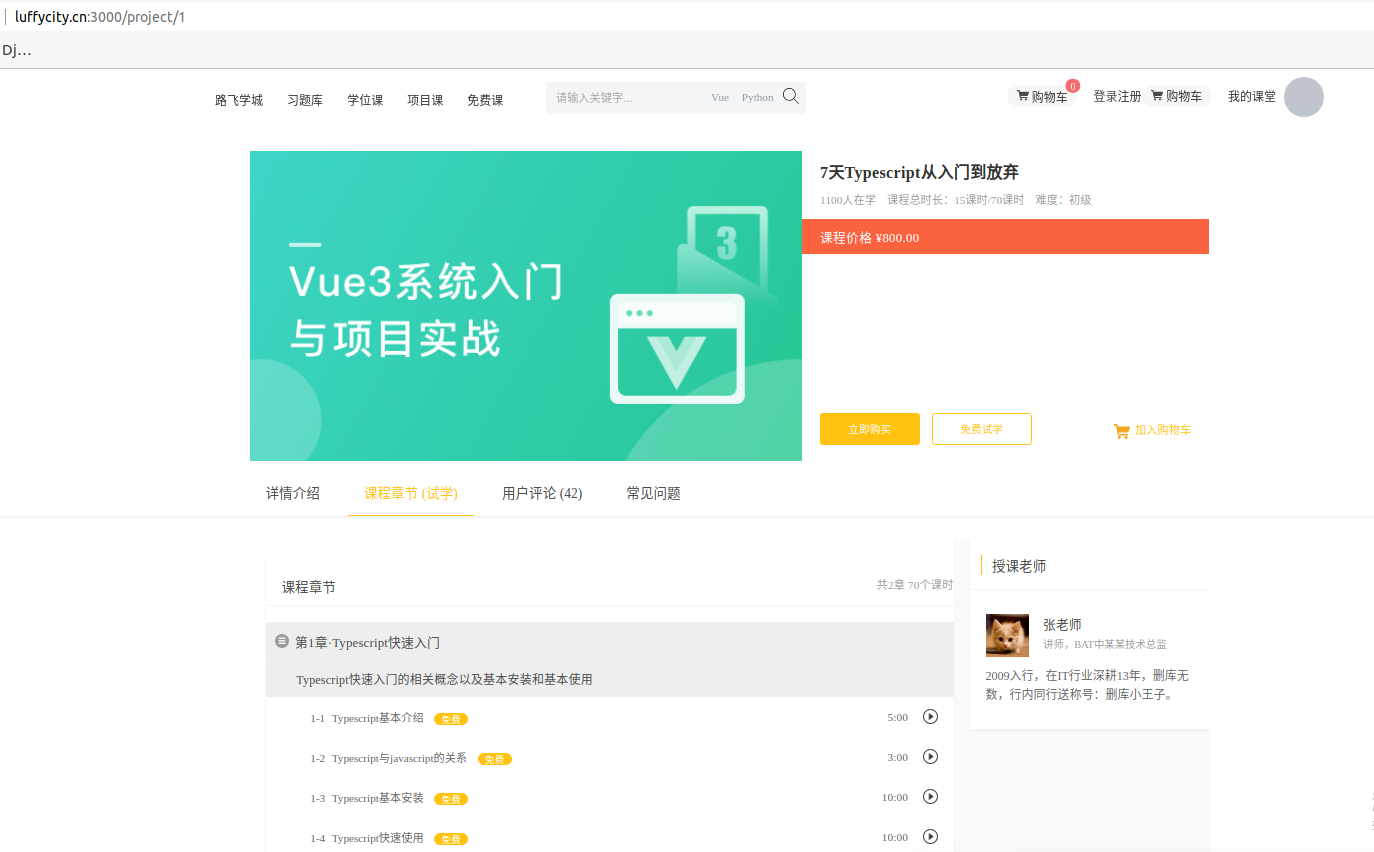
Task: Collapse chapter 第1章·Typescript快速入门 via its icon
Action: coord(282,641)
